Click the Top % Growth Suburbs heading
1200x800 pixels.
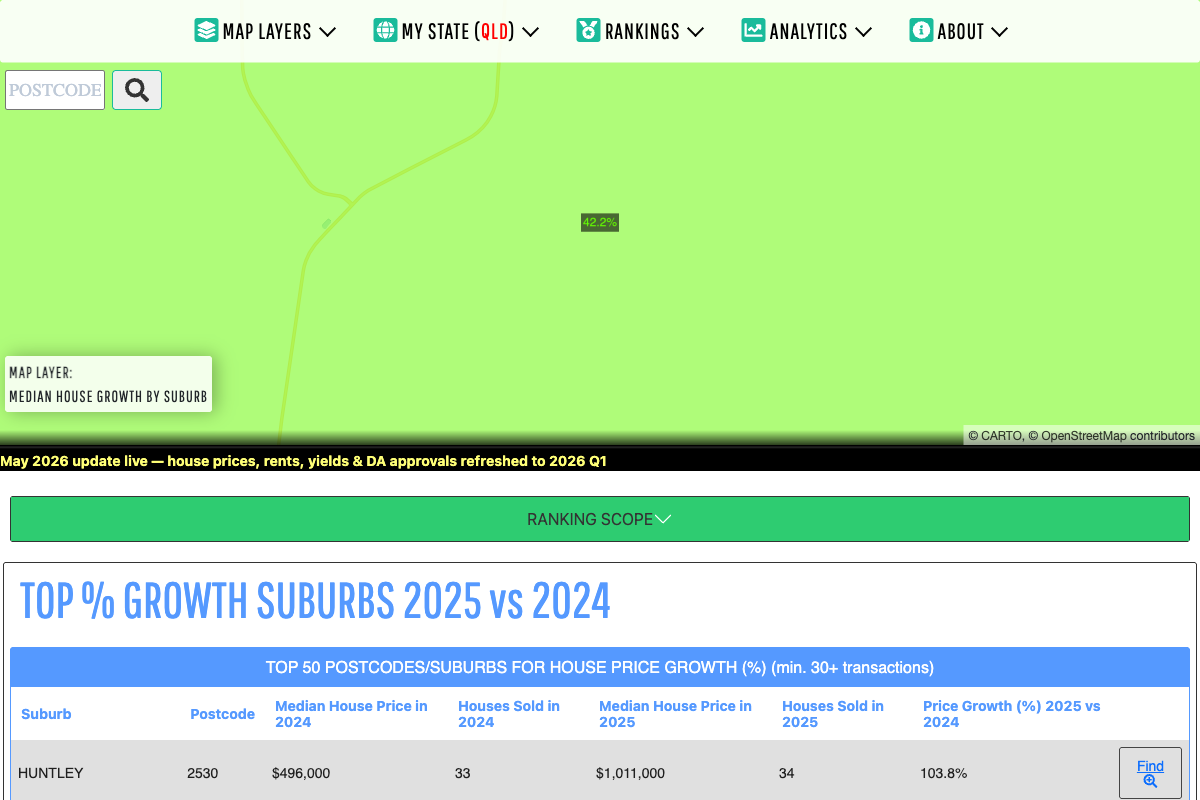pos(315,601)
